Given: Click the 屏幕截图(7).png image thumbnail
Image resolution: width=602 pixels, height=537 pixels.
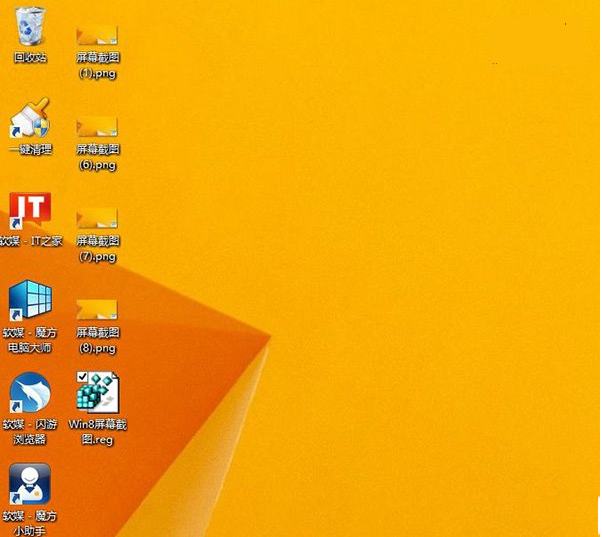Looking at the screenshot, I should [x=98, y=218].
